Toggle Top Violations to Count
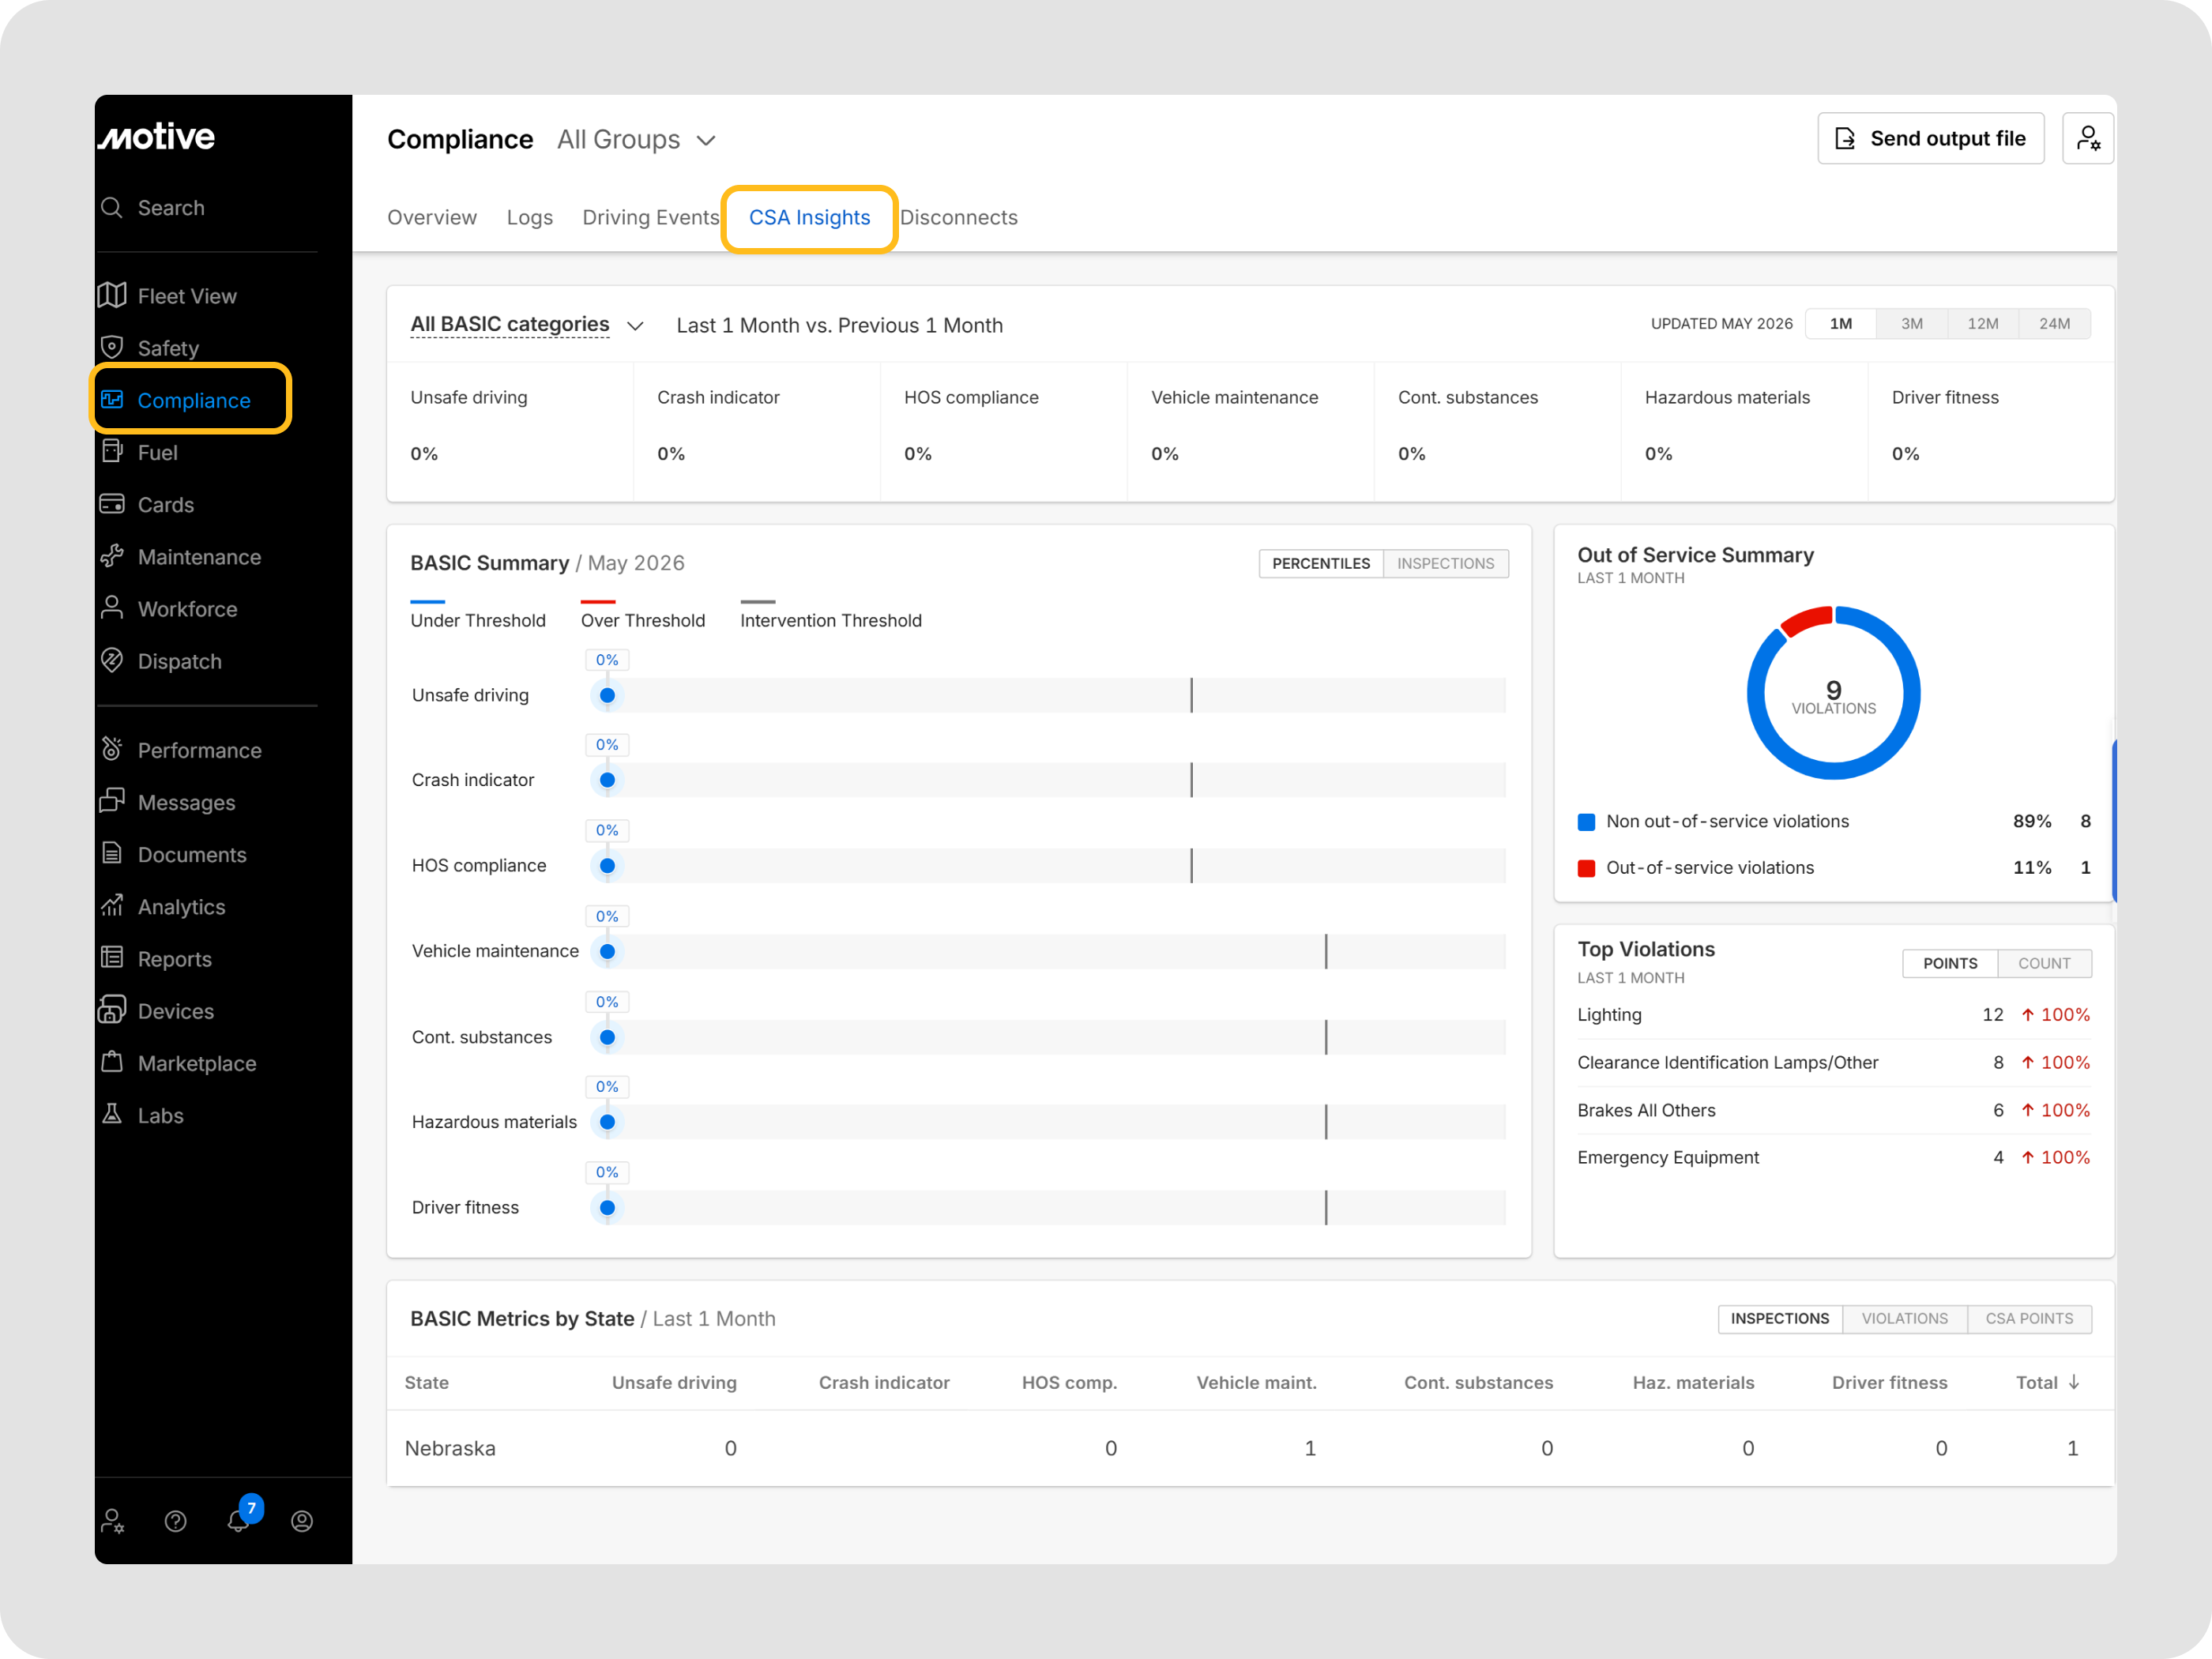The height and width of the screenshot is (1659, 2212). tap(2043, 963)
